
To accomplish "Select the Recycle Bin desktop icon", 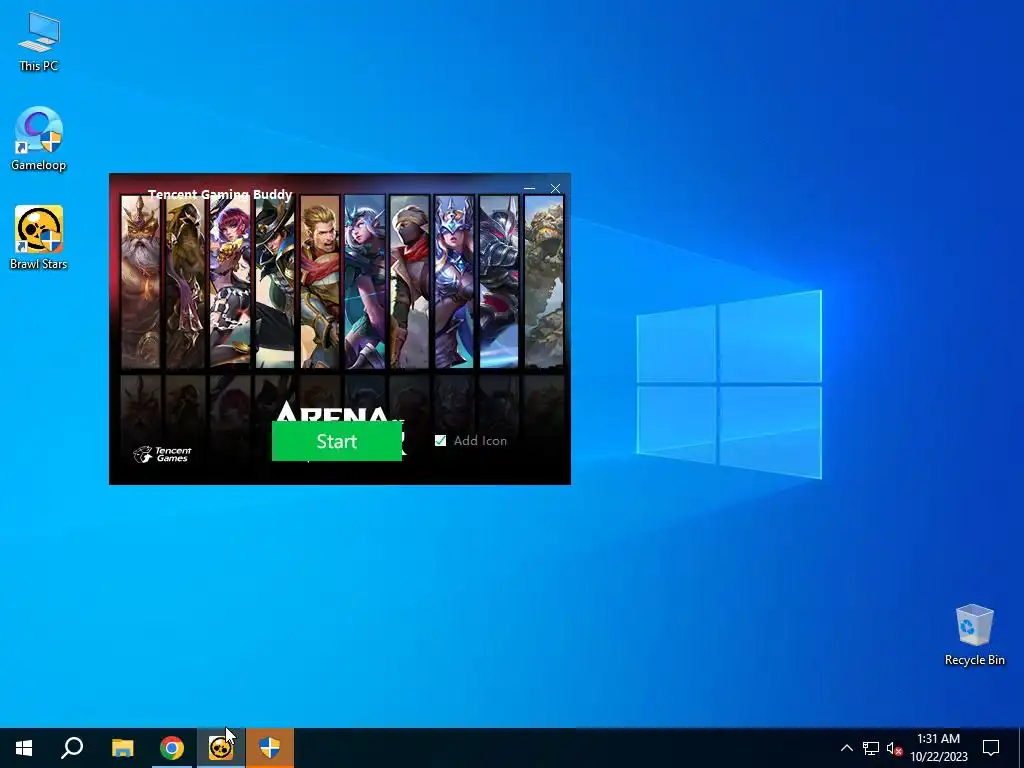I will tap(974, 635).
